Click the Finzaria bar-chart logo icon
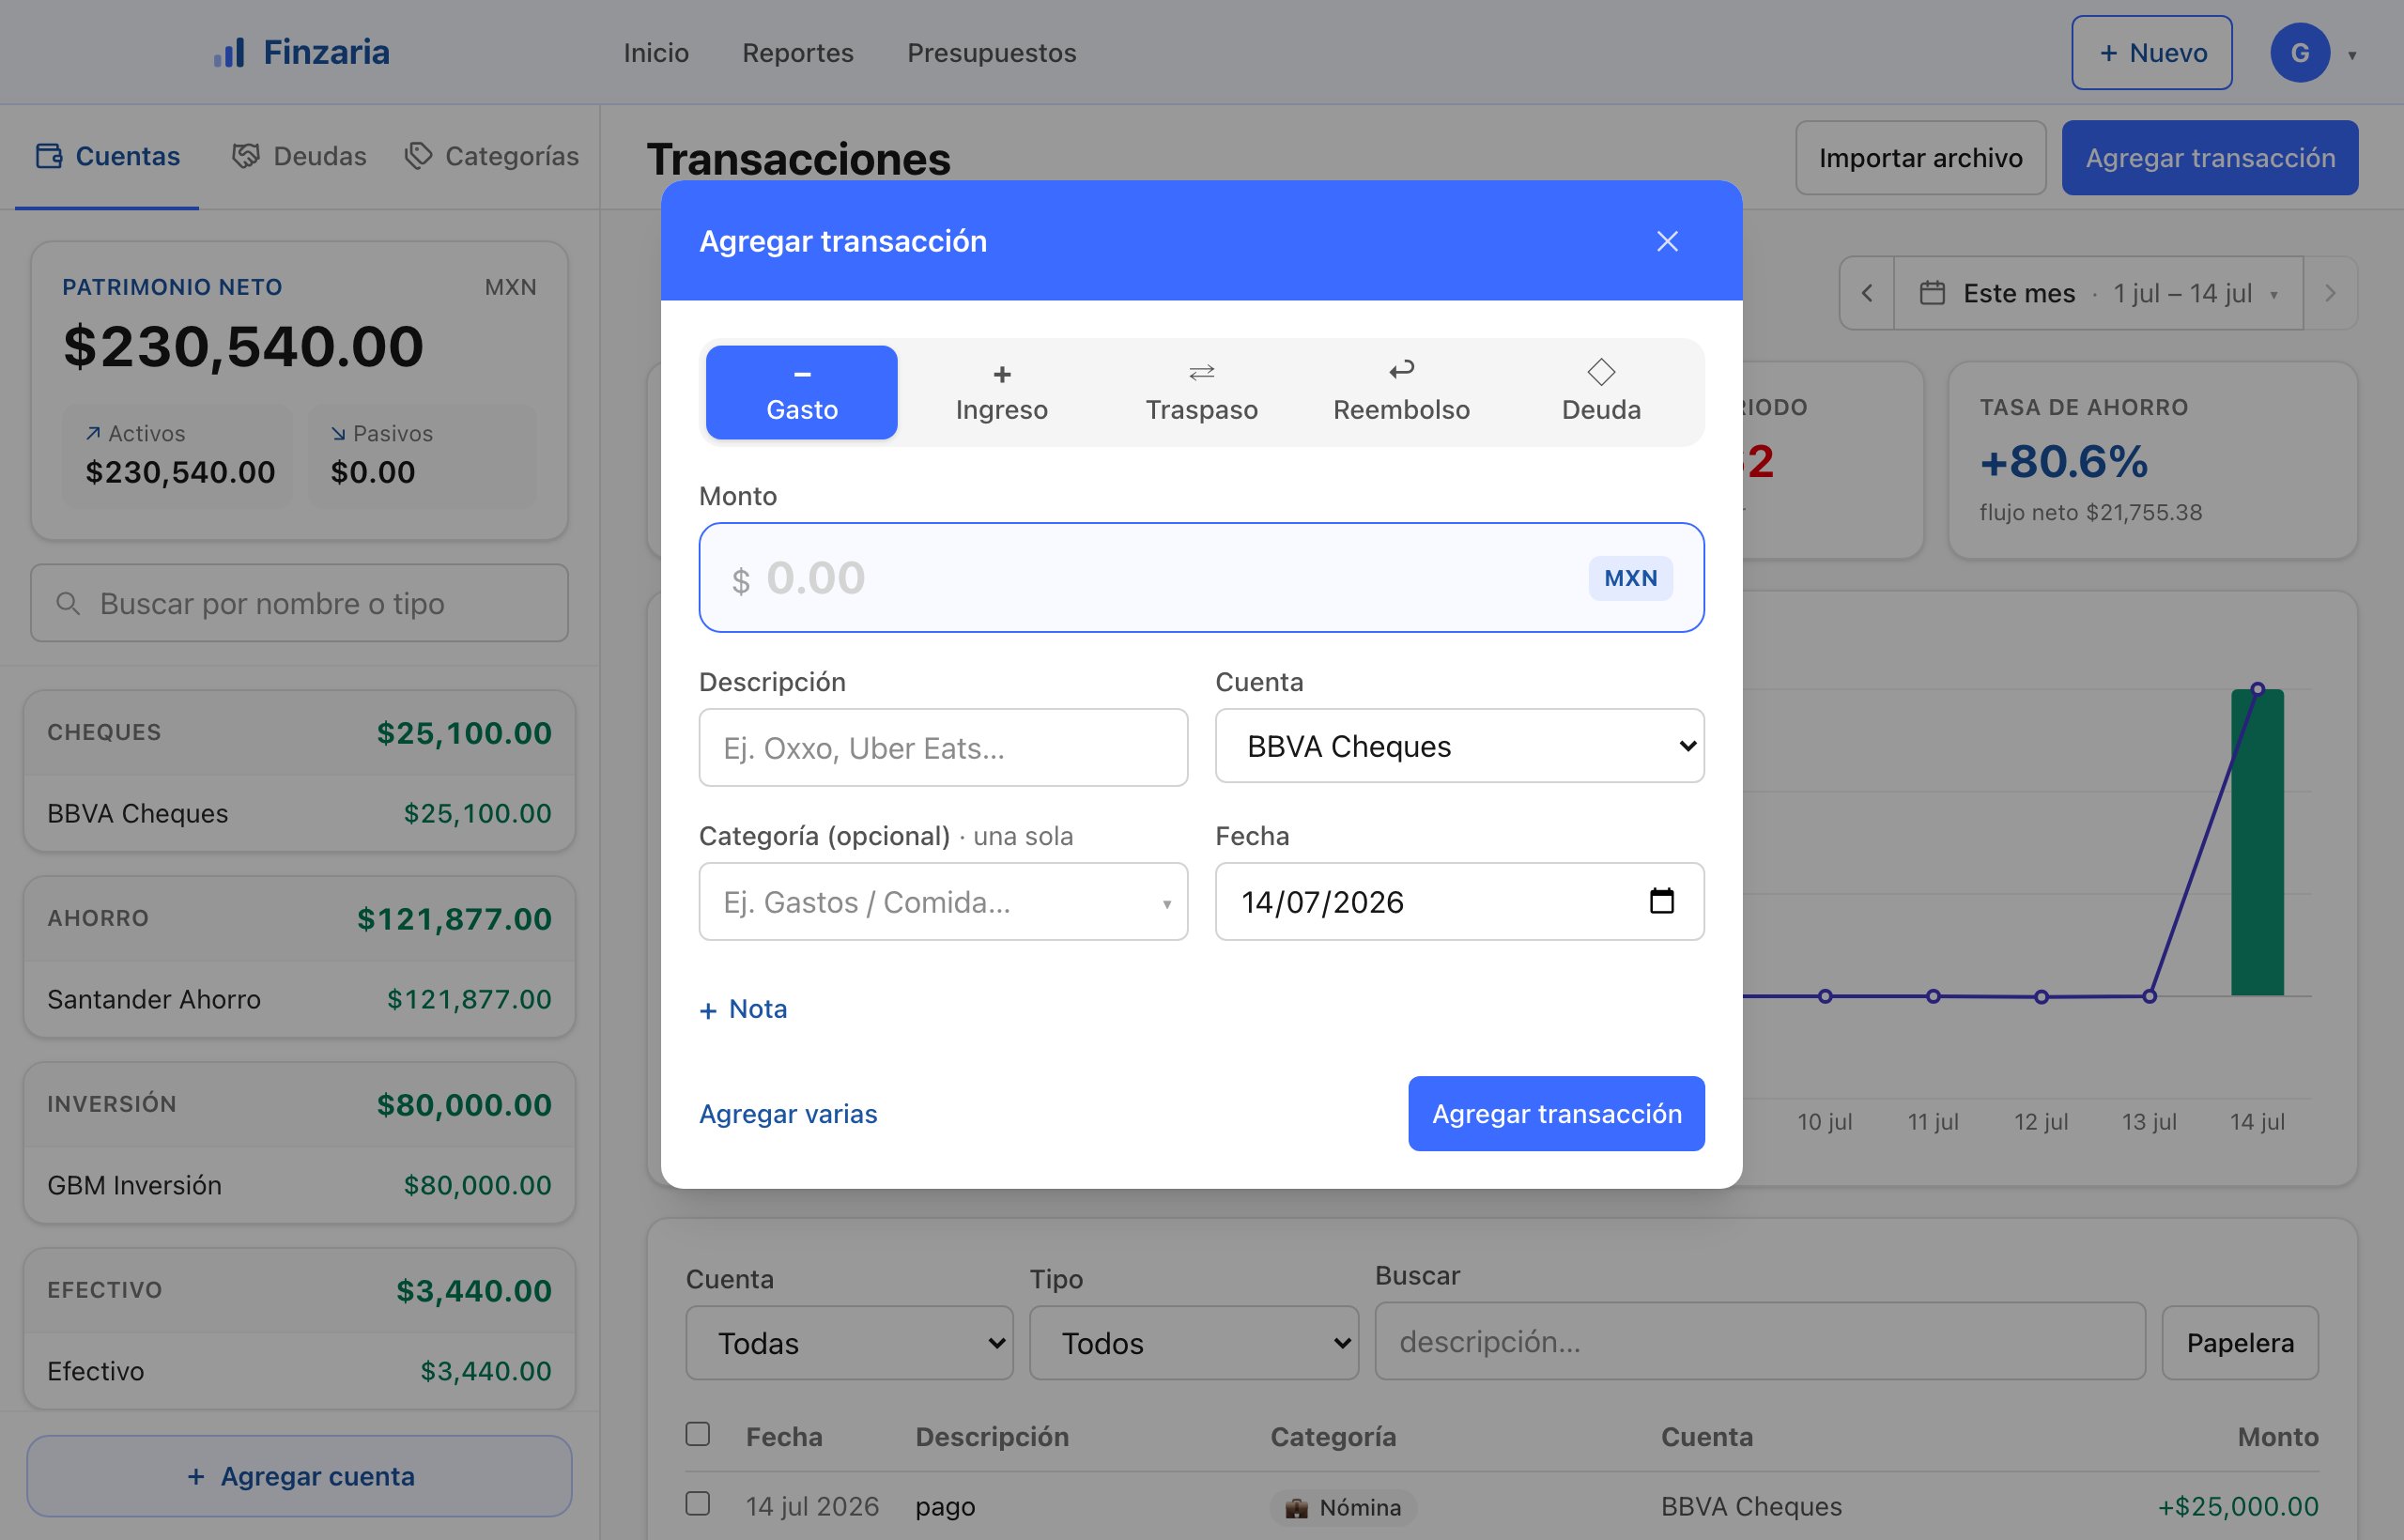 (x=229, y=53)
